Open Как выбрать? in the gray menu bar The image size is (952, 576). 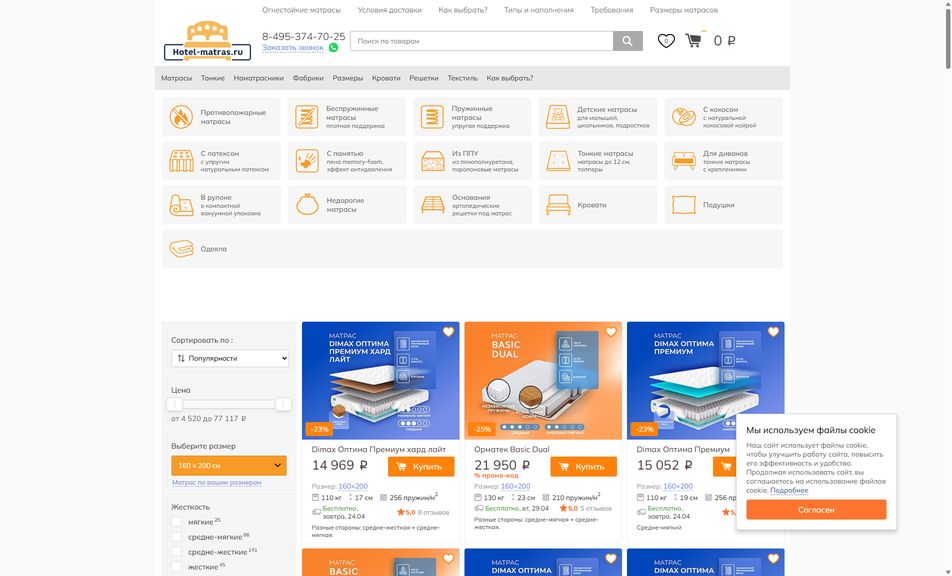tap(510, 78)
